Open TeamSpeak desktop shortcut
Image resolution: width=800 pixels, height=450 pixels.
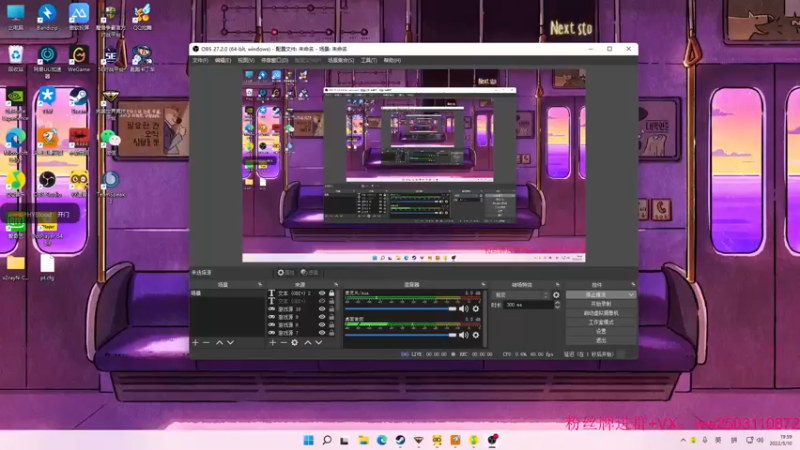(x=111, y=186)
